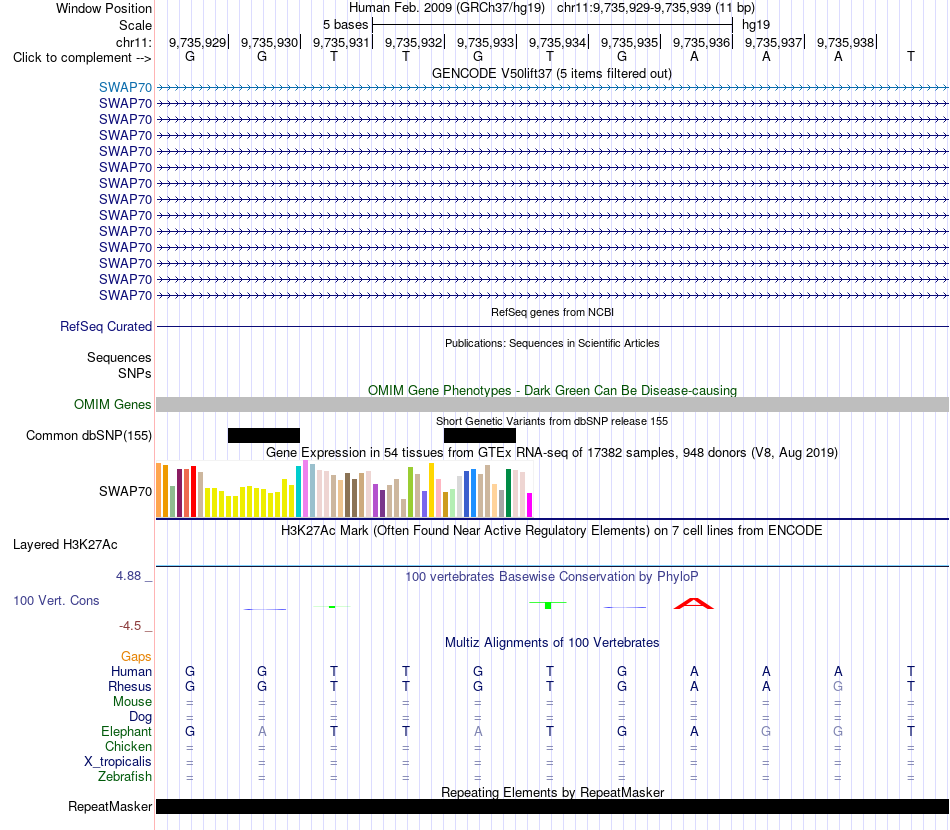950x830 pixels.
Task: Click 'RefSeq genes from NCBI' title
Action: pos(553,313)
